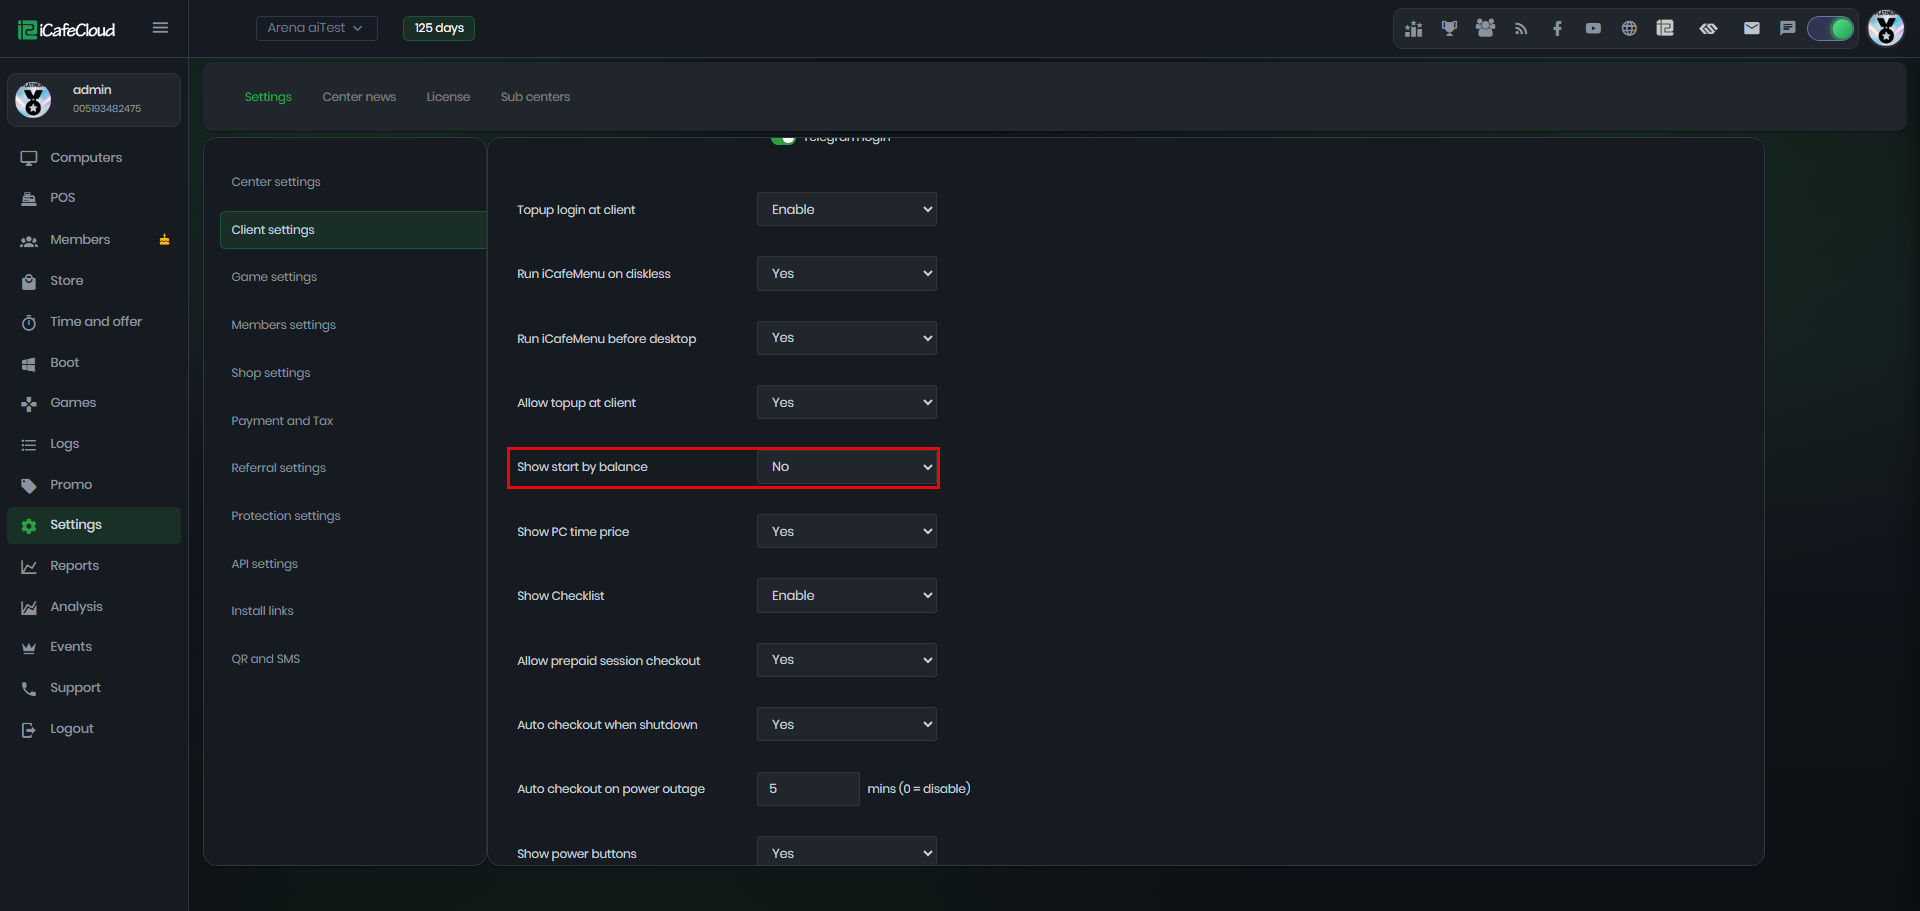This screenshot has height=911, width=1920.
Task: Click the iCafeCloud logo icon in top bar
Action: coord(1665,29)
